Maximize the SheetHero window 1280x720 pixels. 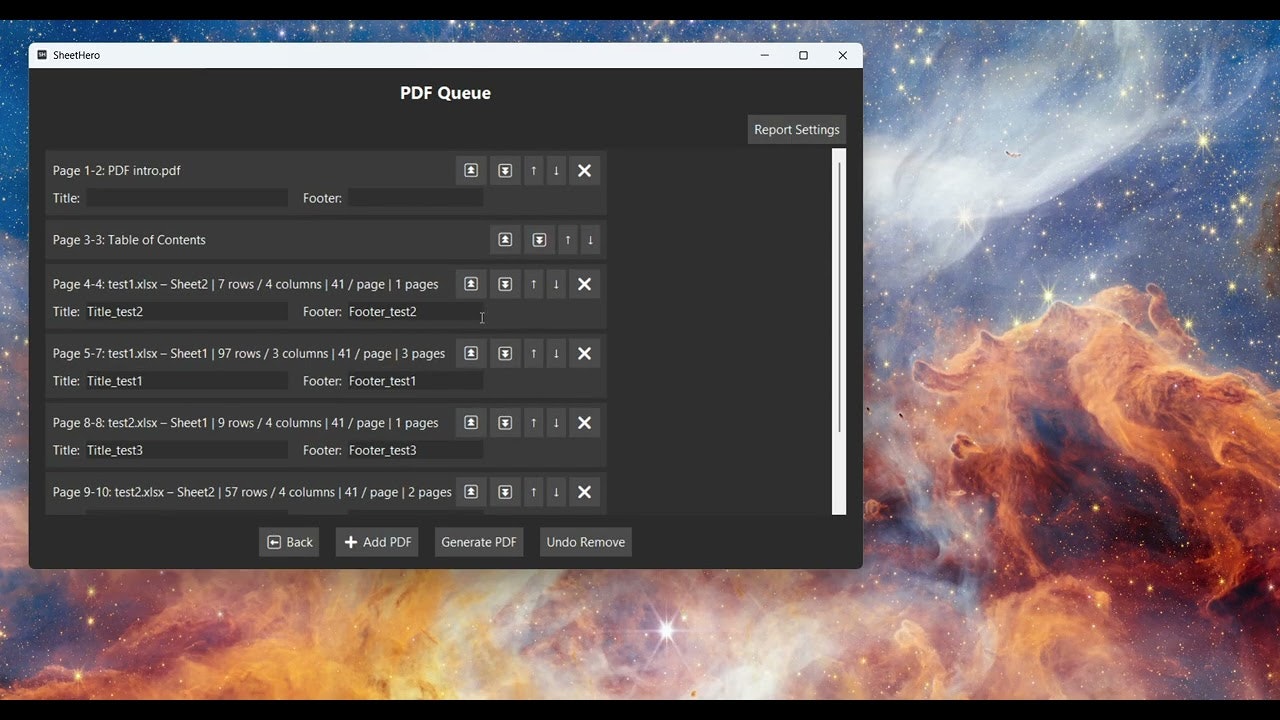803,56
